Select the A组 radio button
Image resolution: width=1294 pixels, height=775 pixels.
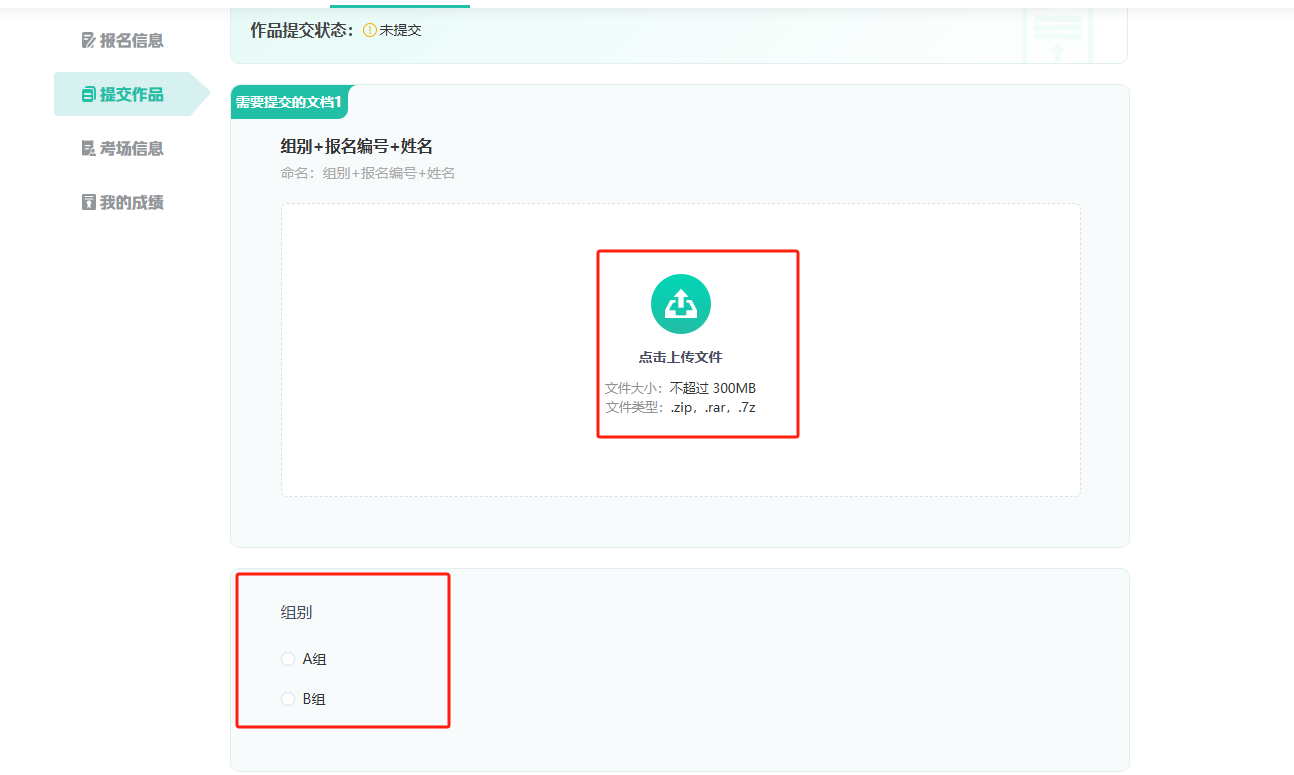point(288,659)
